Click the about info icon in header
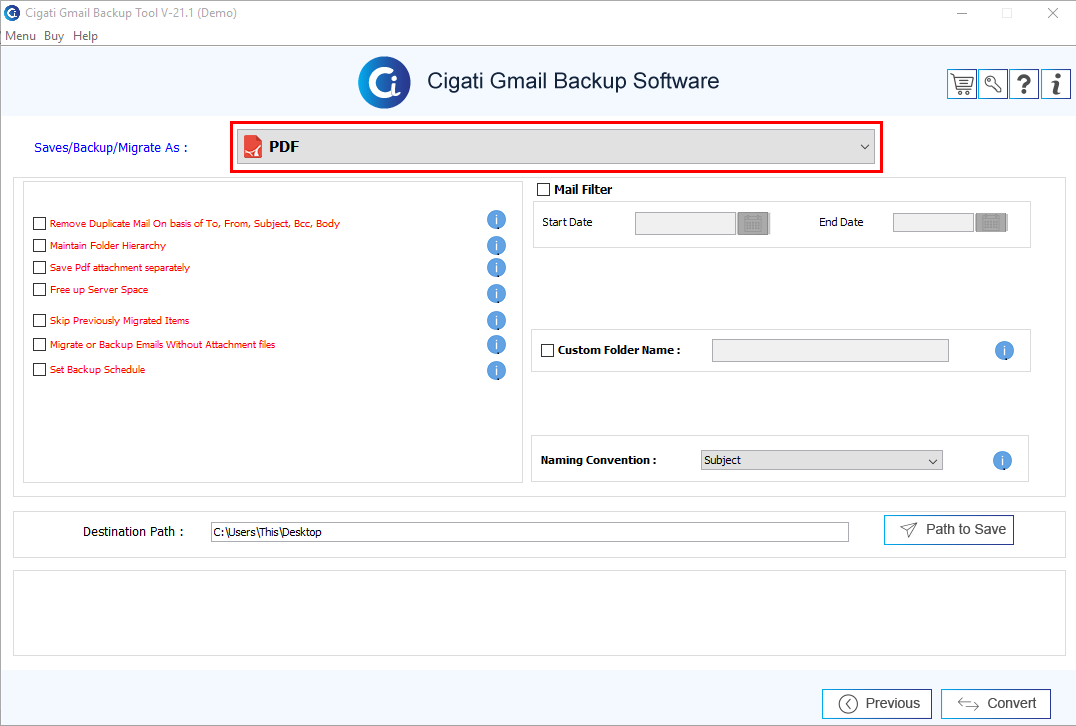 click(1055, 84)
